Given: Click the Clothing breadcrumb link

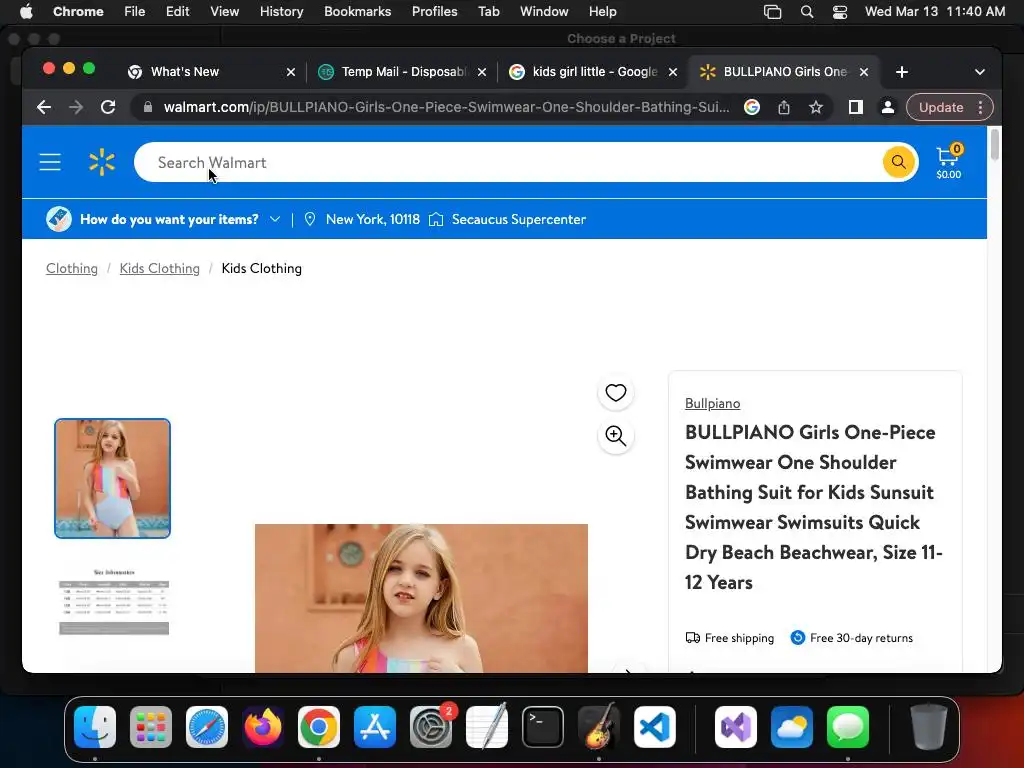Looking at the screenshot, I should click(72, 268).
